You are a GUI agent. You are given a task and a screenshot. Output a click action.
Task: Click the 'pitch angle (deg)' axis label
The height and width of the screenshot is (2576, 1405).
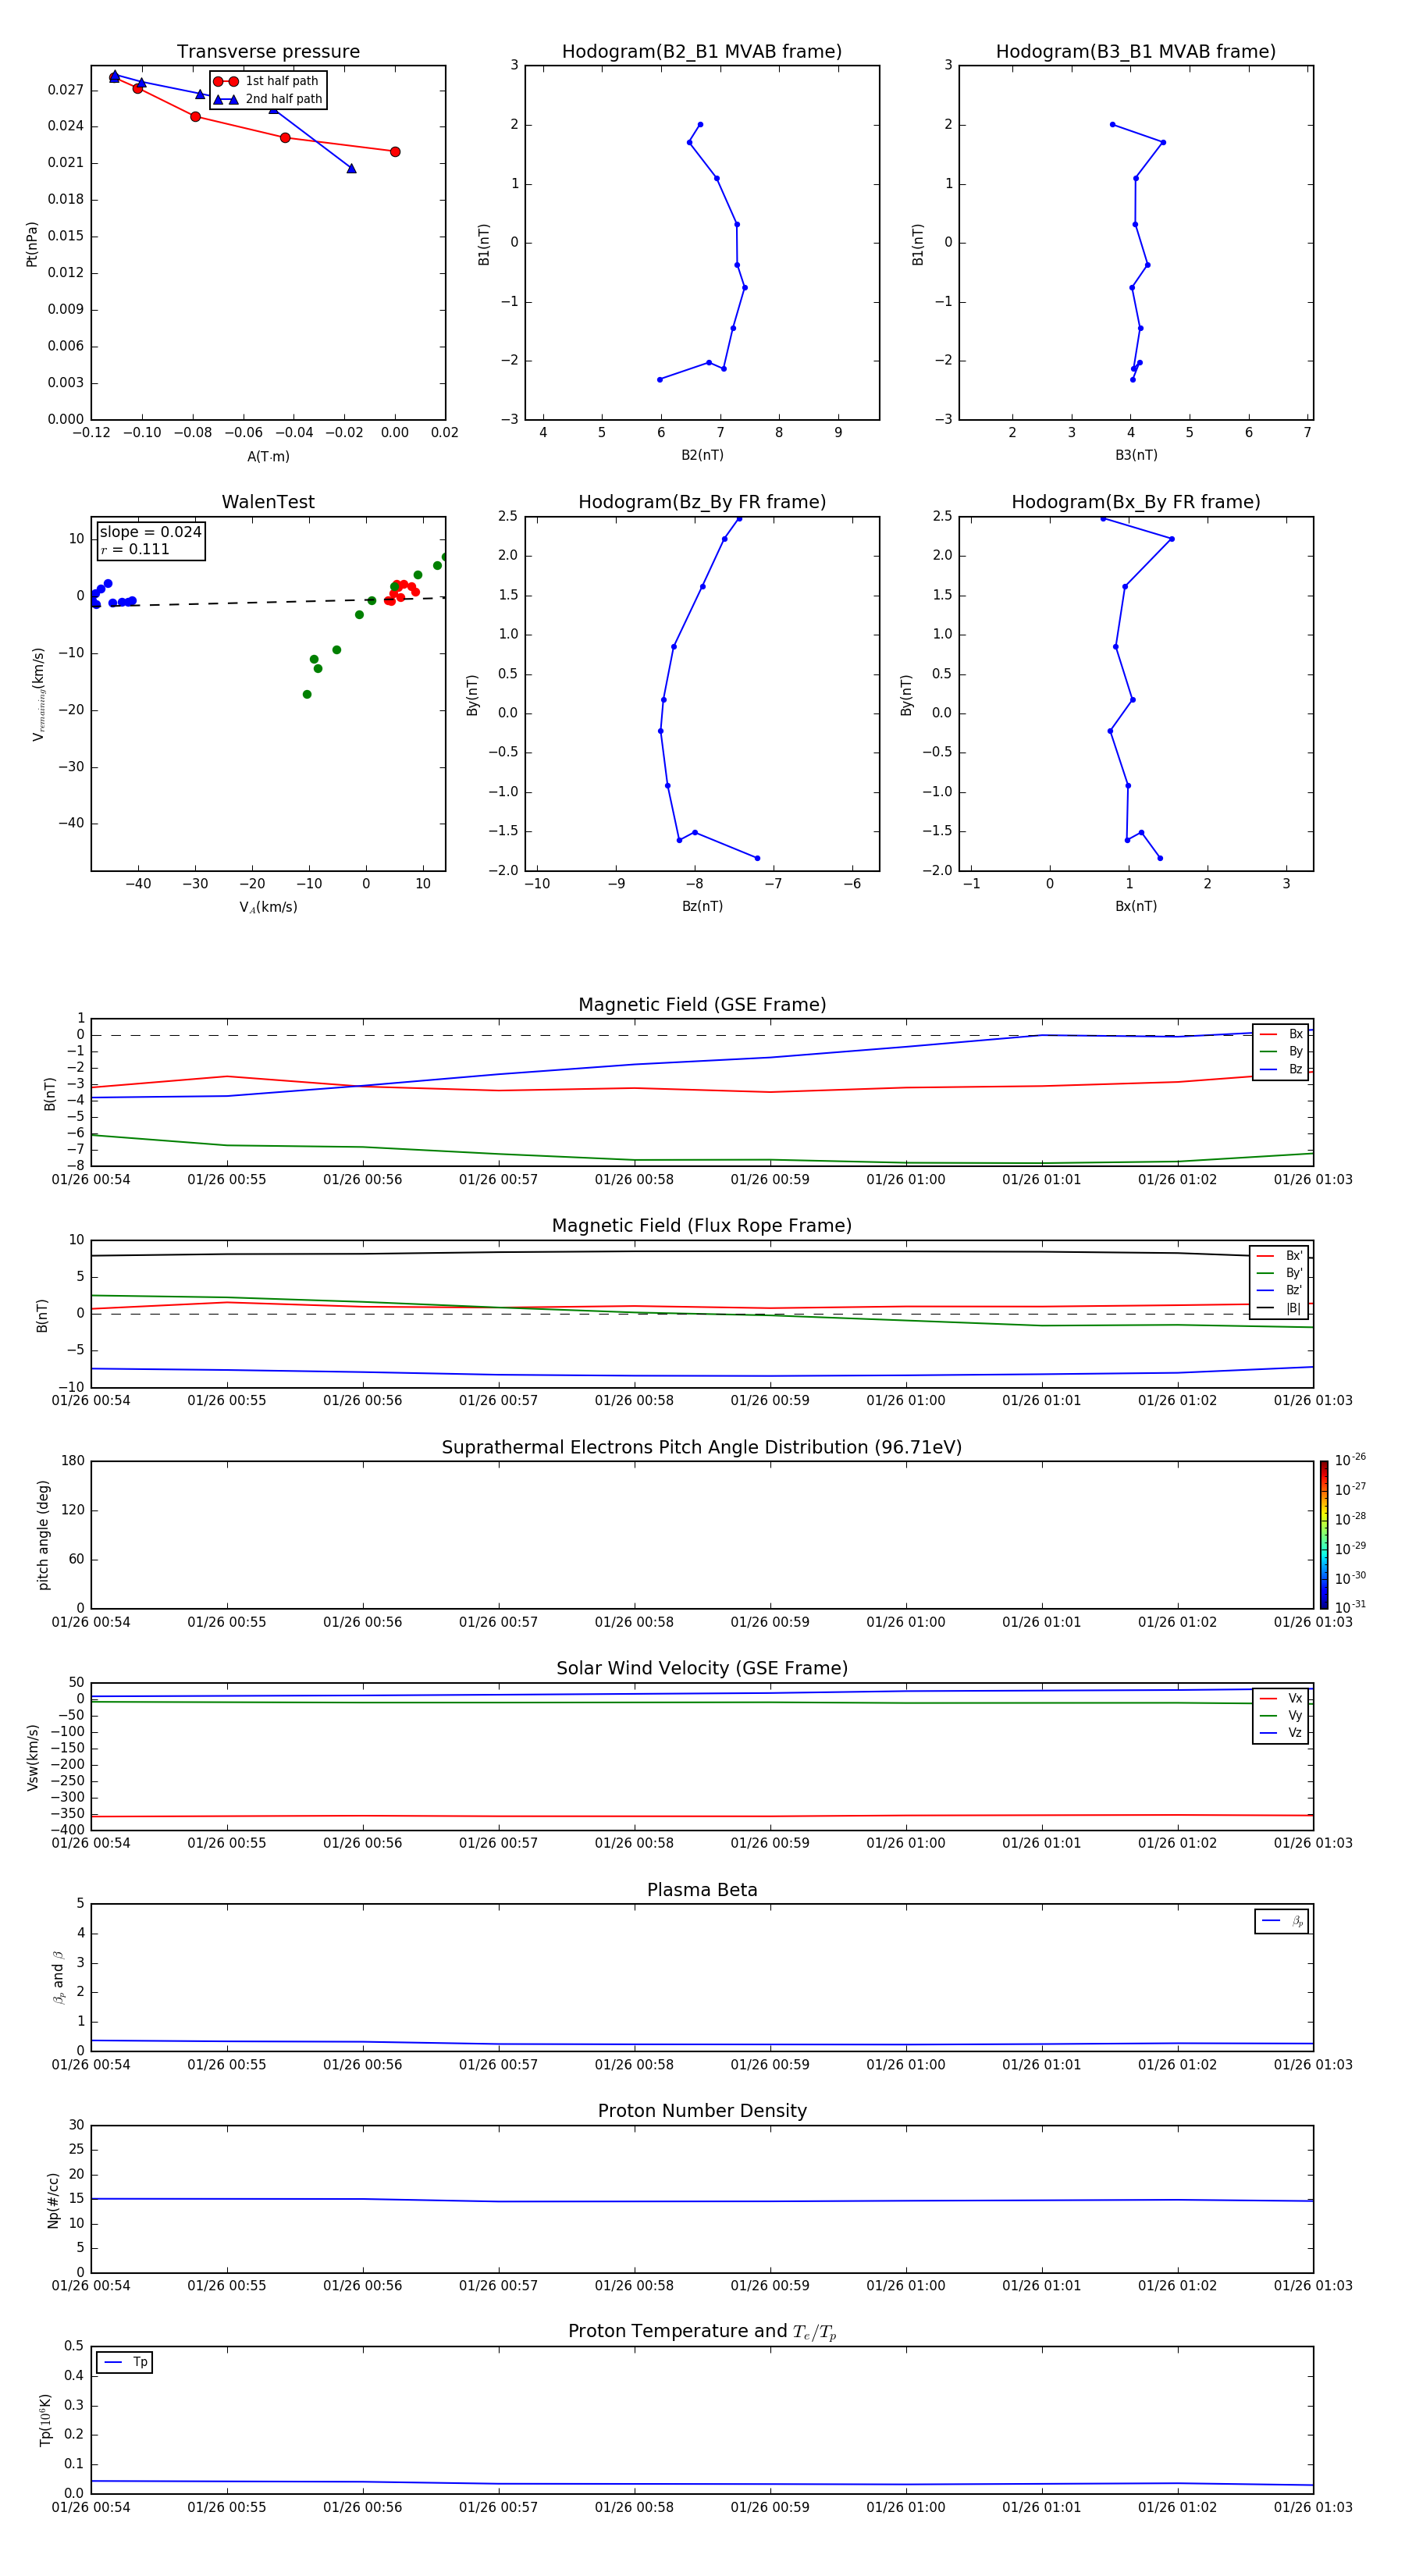tap(43, 1535)
